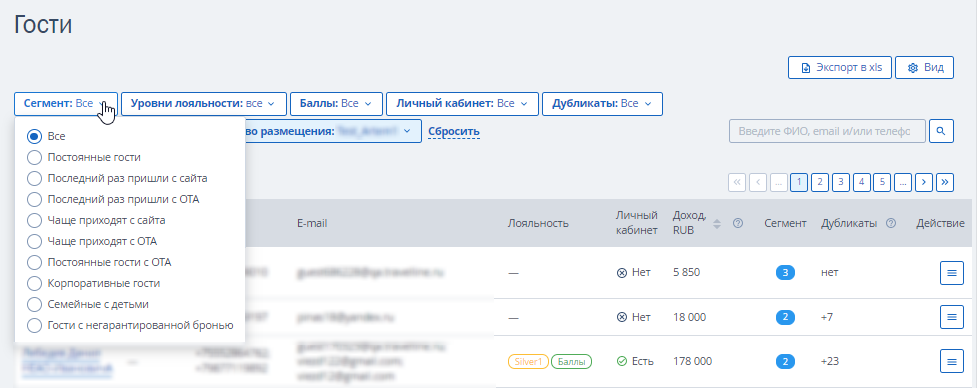Choose 'Последний раз пришли с сайта' option
The width and height of the screenshot is (977, 388).
point(34,178)
